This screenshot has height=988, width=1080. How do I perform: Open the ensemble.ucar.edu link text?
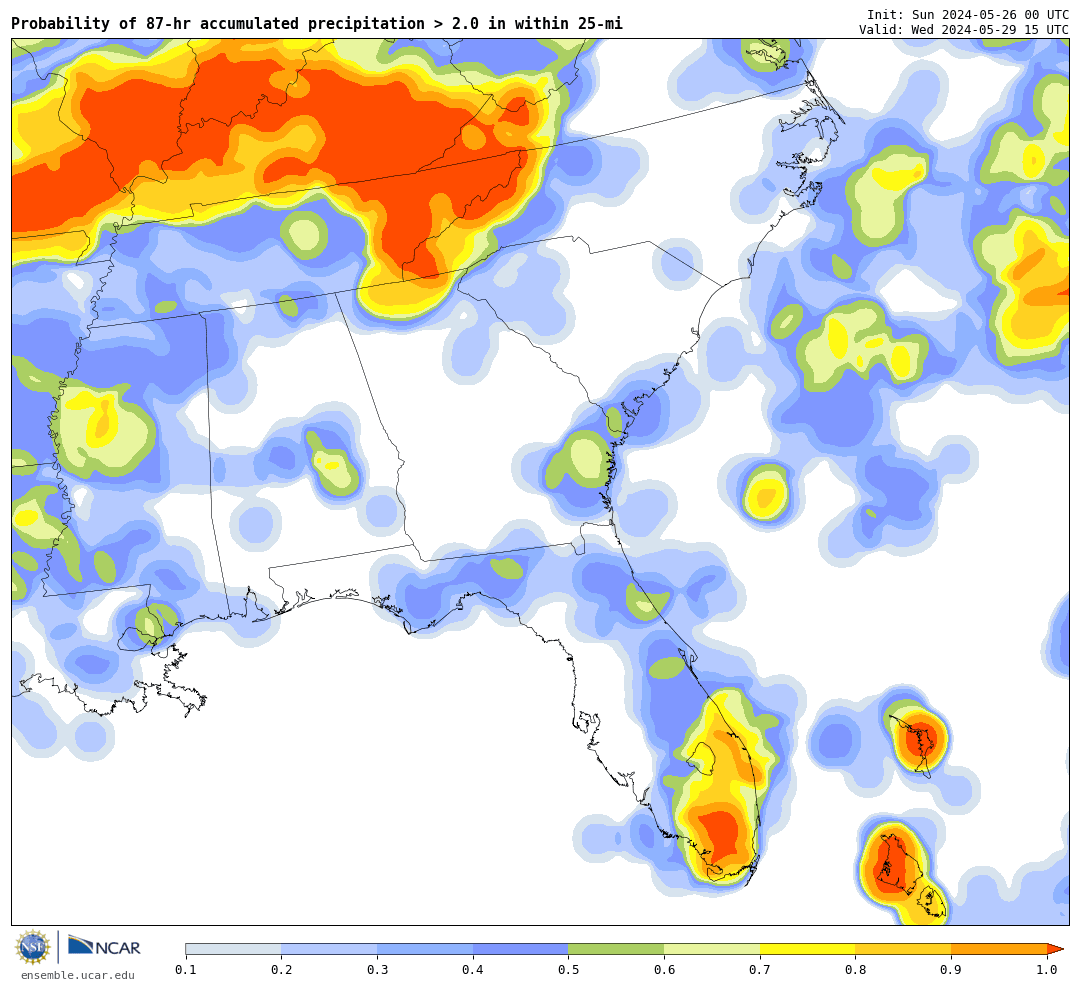click(x=78, y=975)
